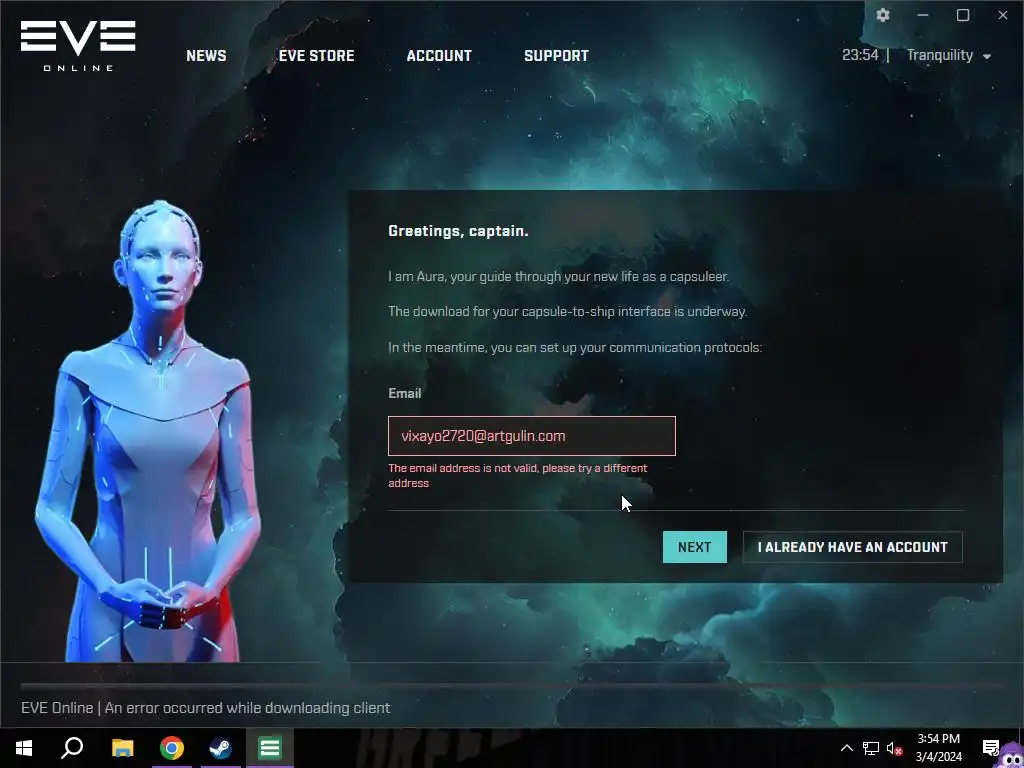Click the Greetings, captain heading
Screen dimensions: 1024x768
458,231
